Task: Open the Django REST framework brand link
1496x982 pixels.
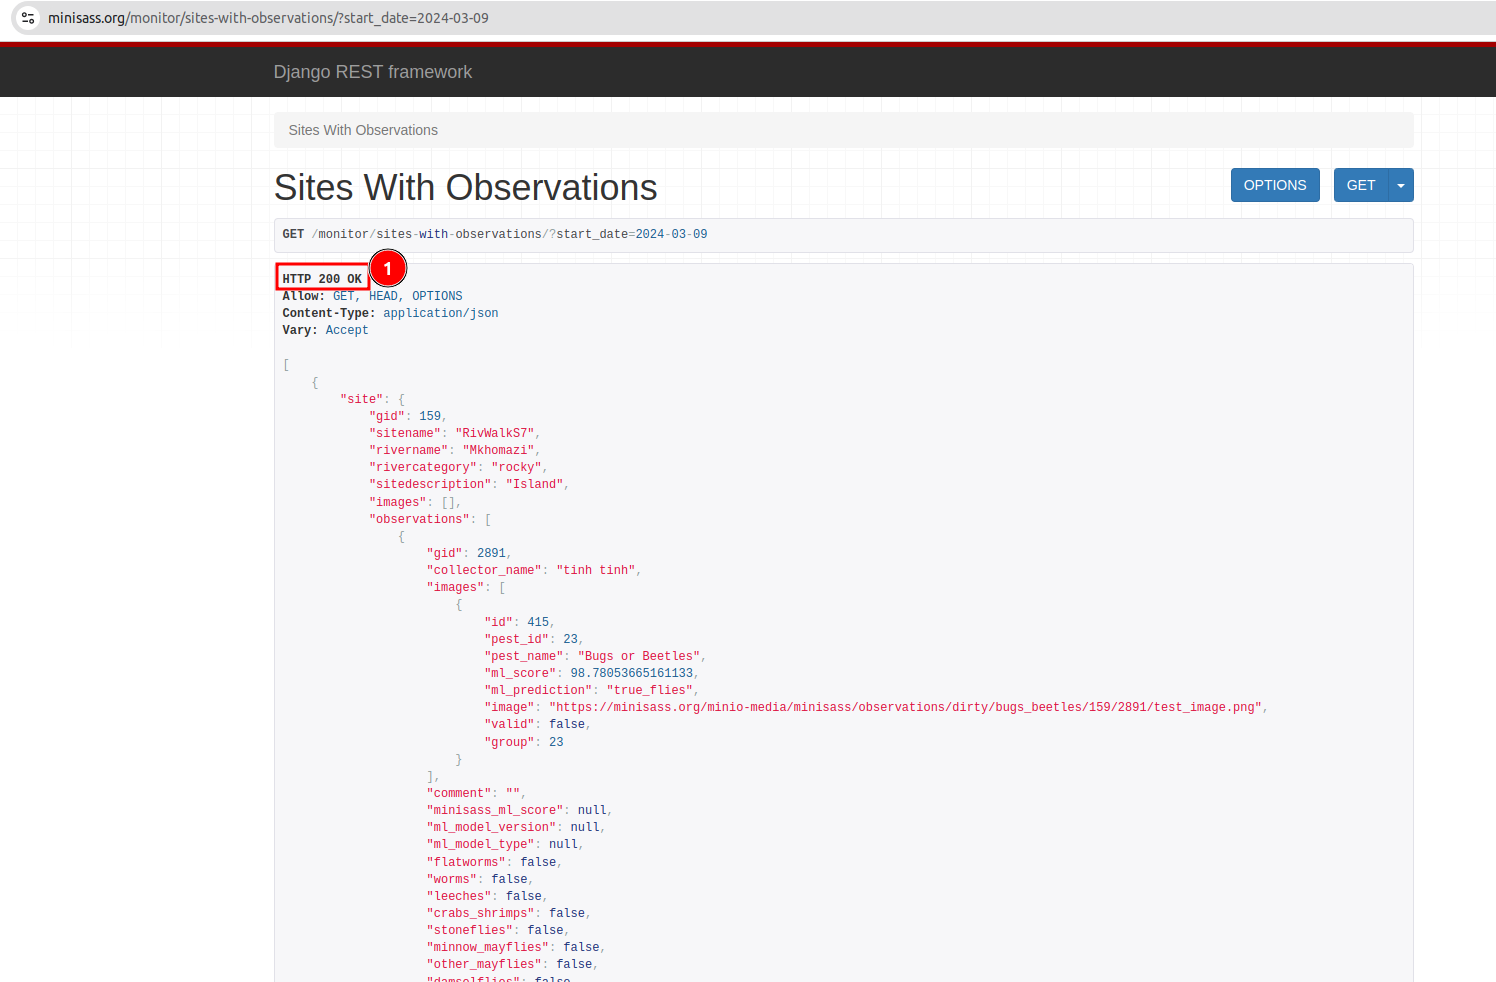Action: tap(373, 72)
